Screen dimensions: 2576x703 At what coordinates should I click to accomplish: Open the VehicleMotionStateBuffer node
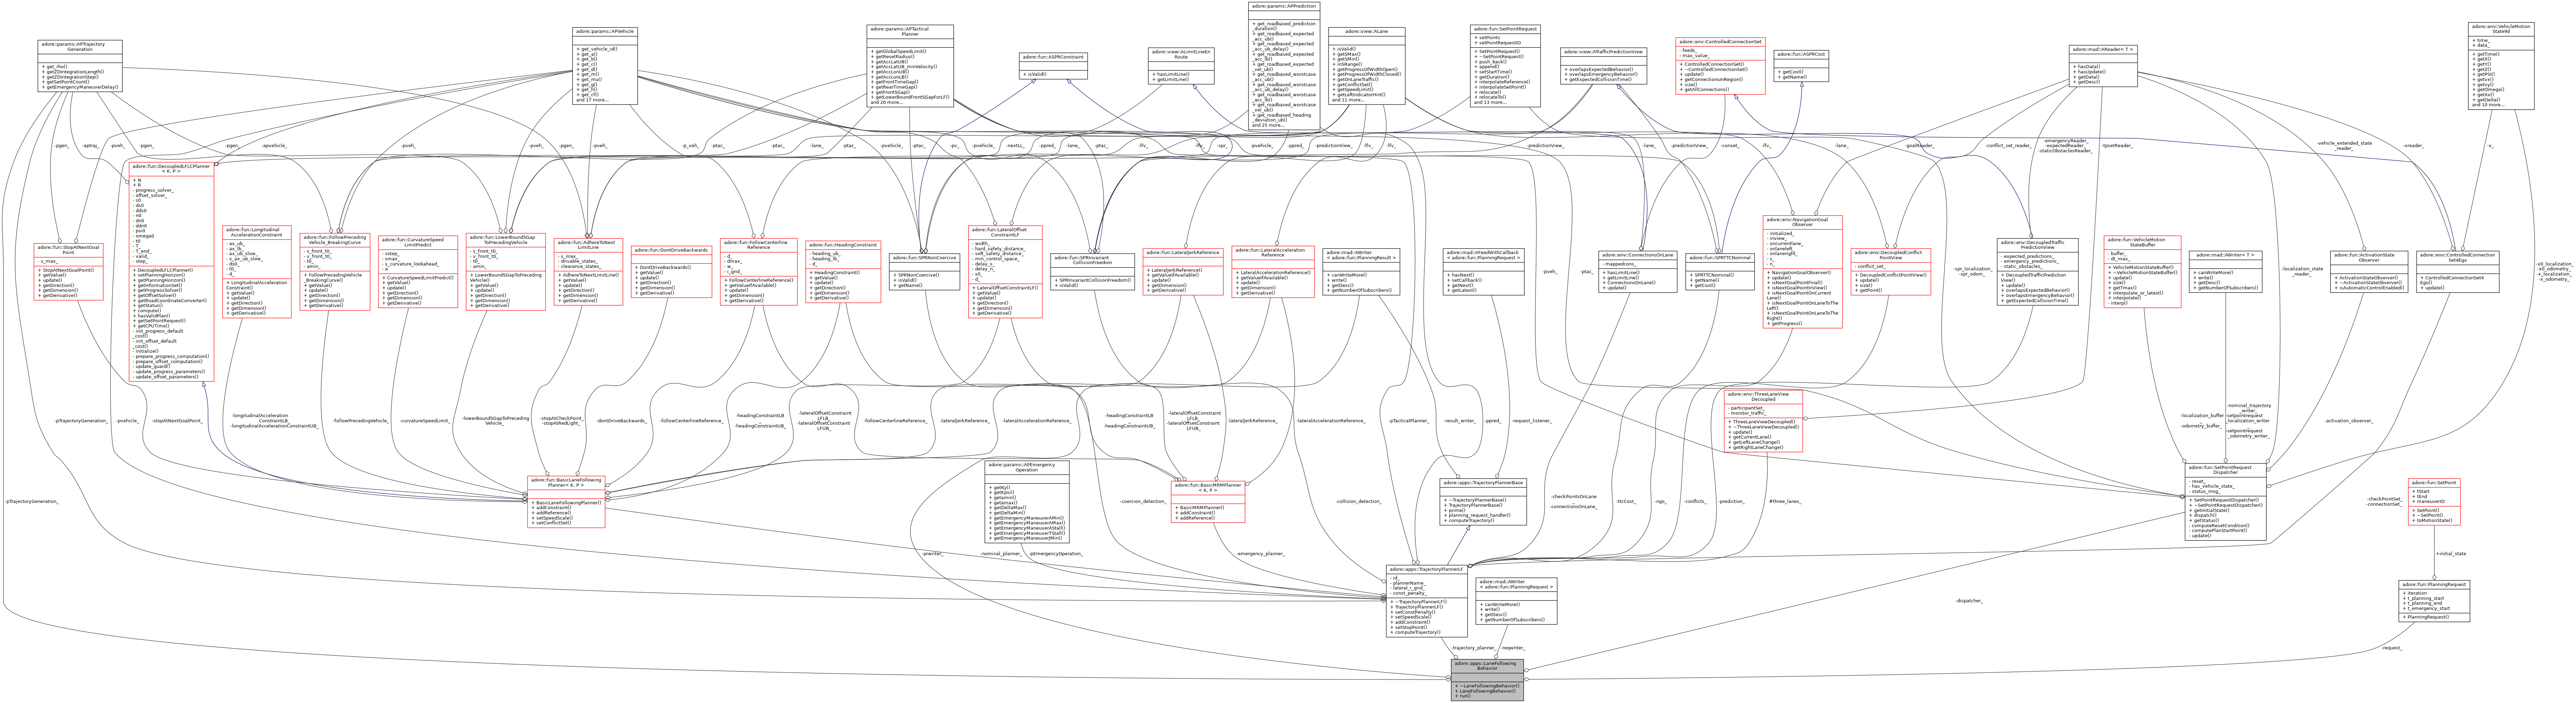[x=2142, y=272]
